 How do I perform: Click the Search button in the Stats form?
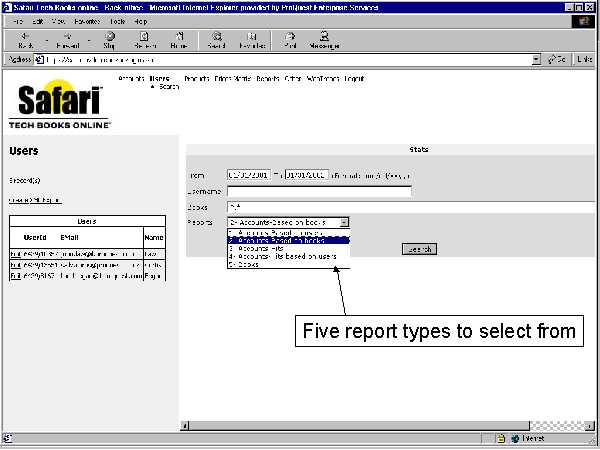tap(419, 249)
